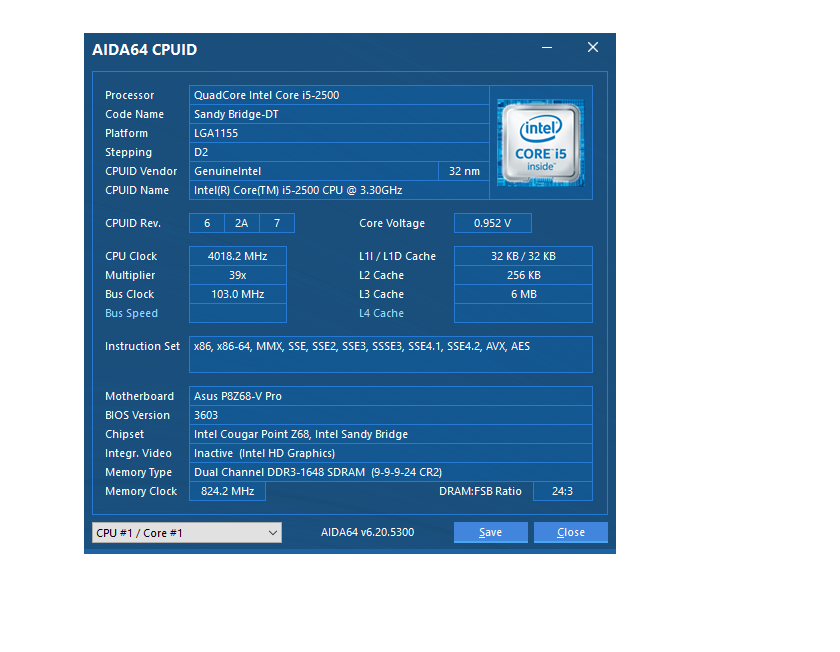840x652 pixels.
Task: Click the DRAM:FSB Ratio label
Action: pyautogui.click(x=480, y=491)
